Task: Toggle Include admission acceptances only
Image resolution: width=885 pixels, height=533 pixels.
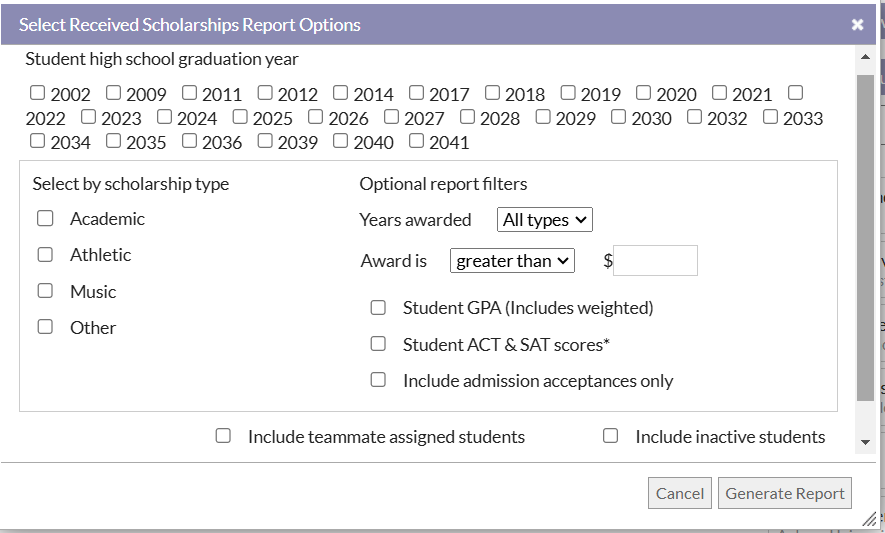Action: (378, 380)
